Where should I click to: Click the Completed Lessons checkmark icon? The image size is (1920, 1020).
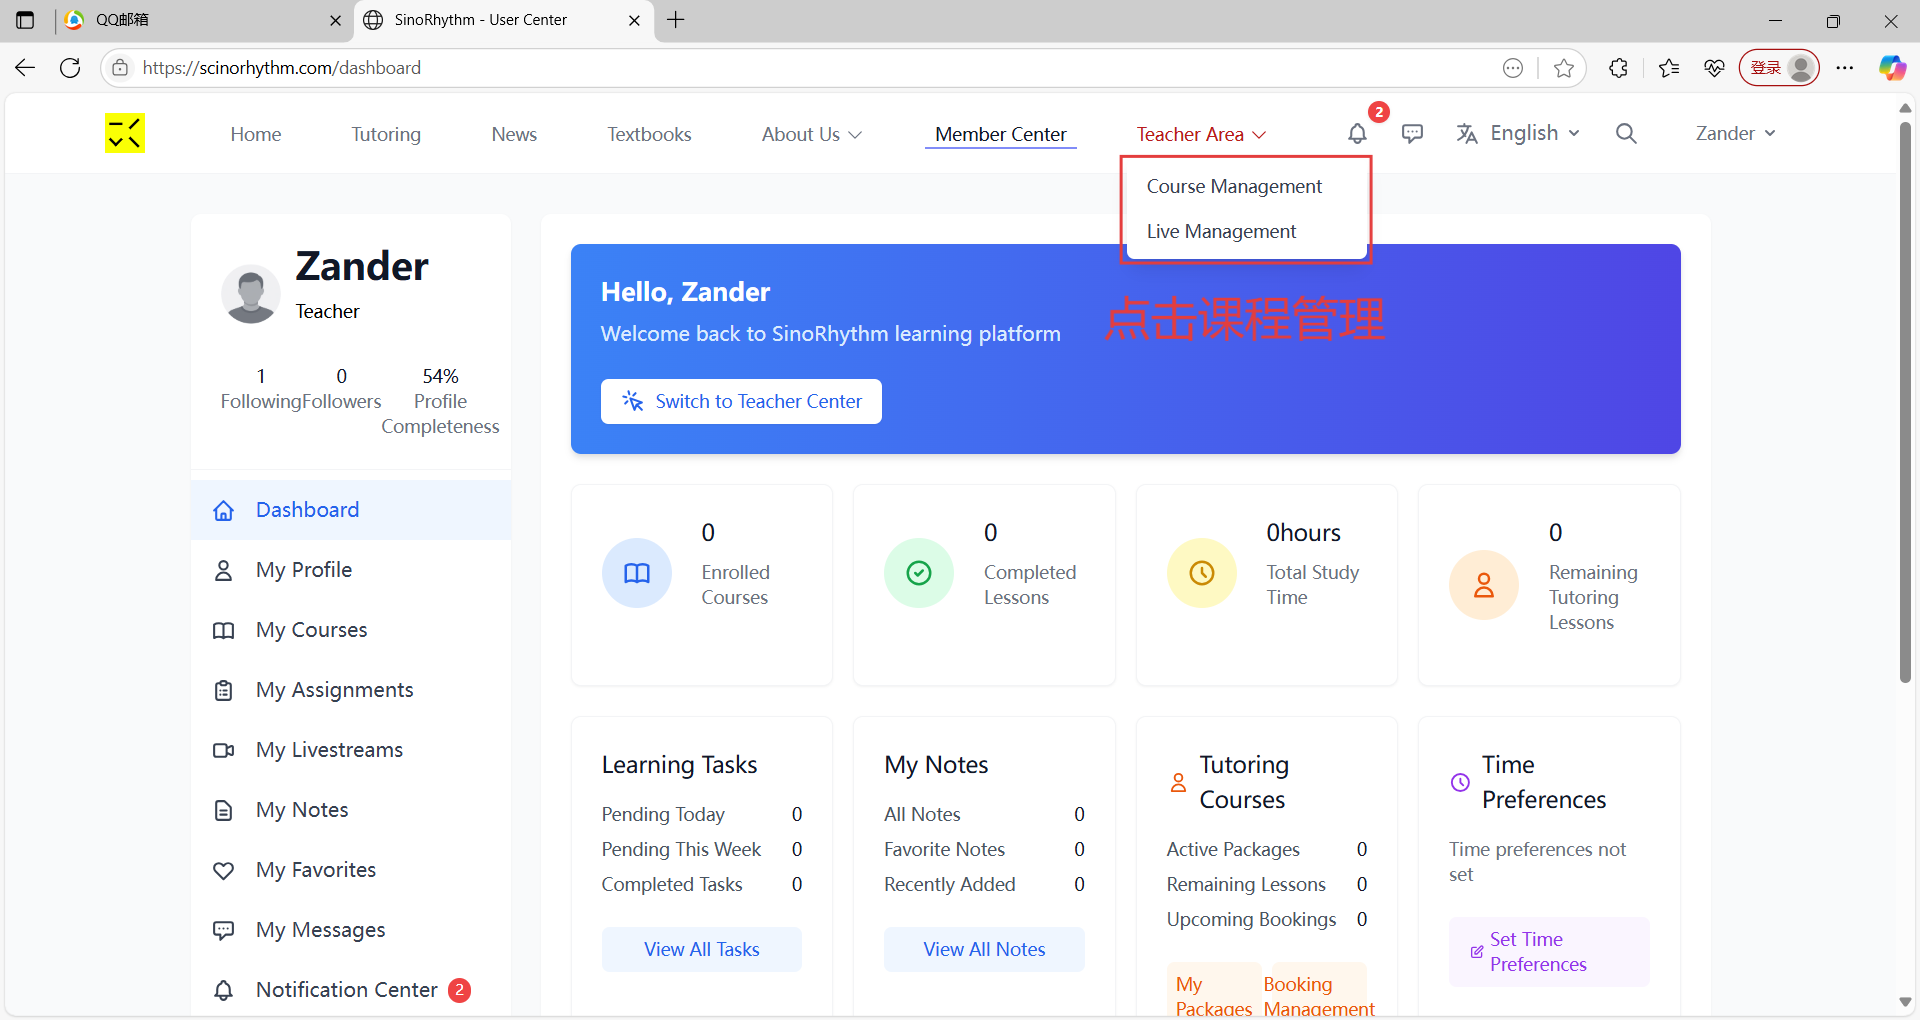pyautogui.click(x=919, y=573)
